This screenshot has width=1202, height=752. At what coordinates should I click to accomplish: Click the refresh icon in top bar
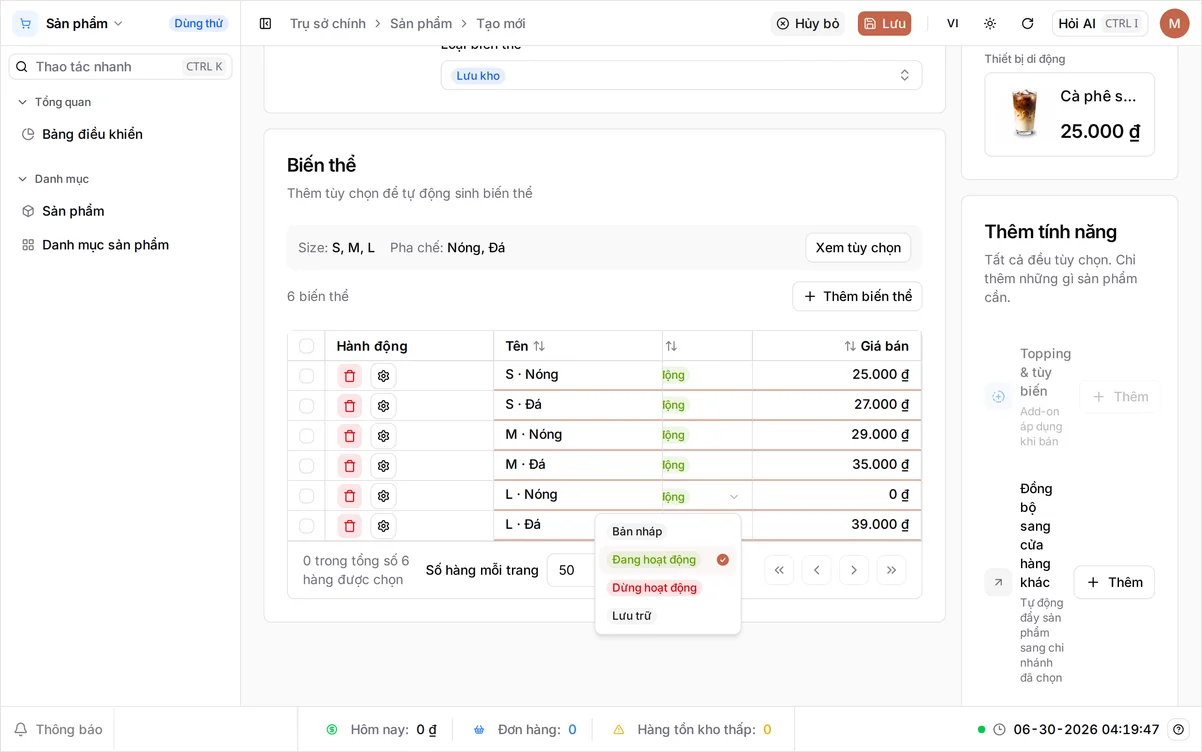(x=1027, y=23)
